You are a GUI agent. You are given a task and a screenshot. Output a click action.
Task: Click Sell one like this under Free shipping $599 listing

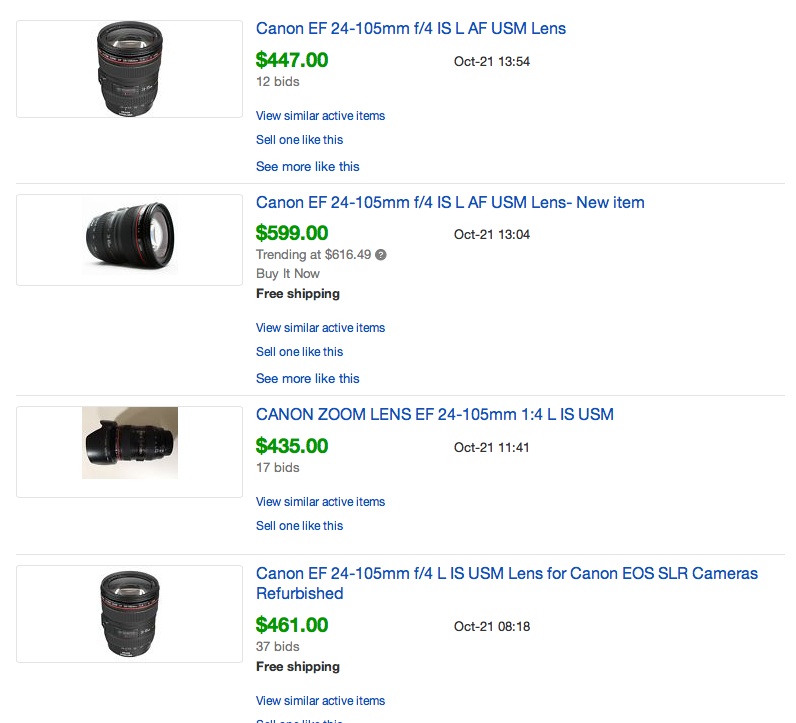click(300, 352)
